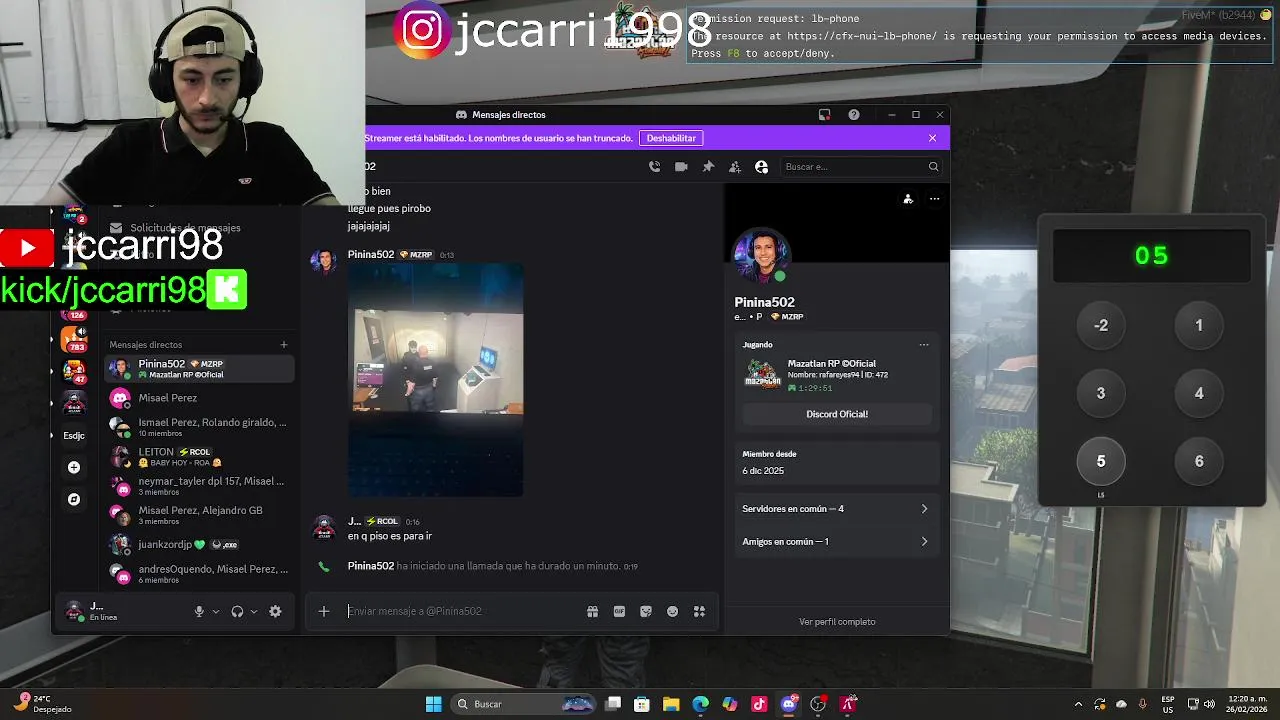Image resolution: width=1280 pixels, height=720 pixels.
Task: Open juankzordjp direct message
Action: click(200, 544)
